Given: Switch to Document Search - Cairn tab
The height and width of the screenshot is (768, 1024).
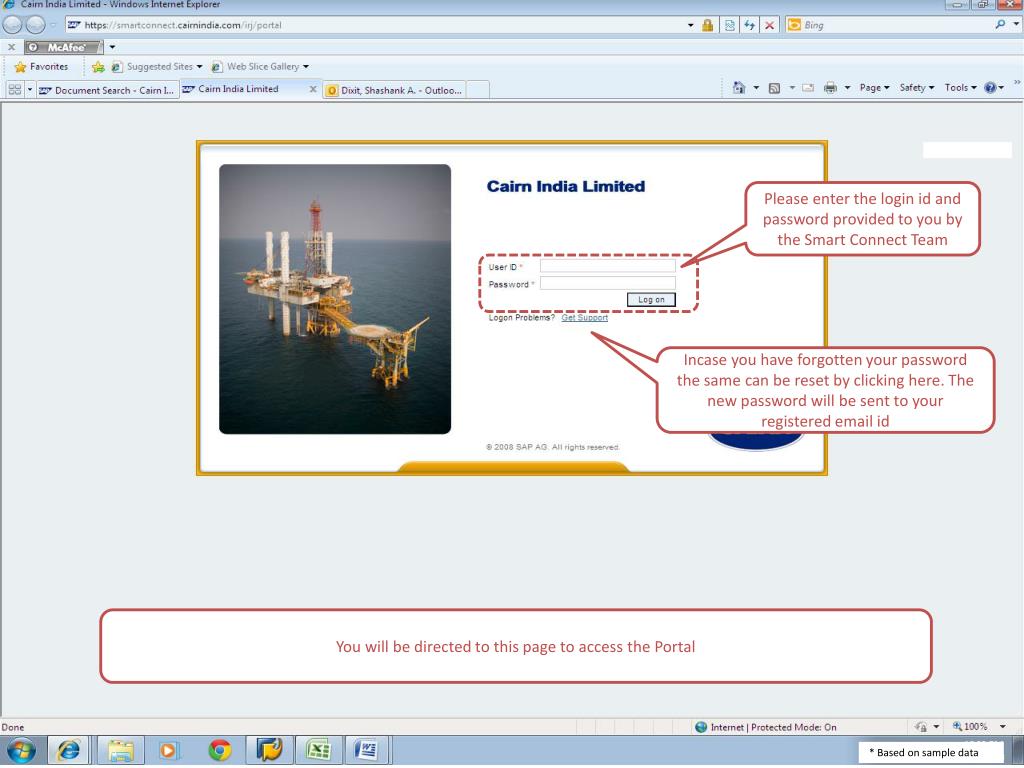Looking at the screenshot, I should tap(108, 90).
